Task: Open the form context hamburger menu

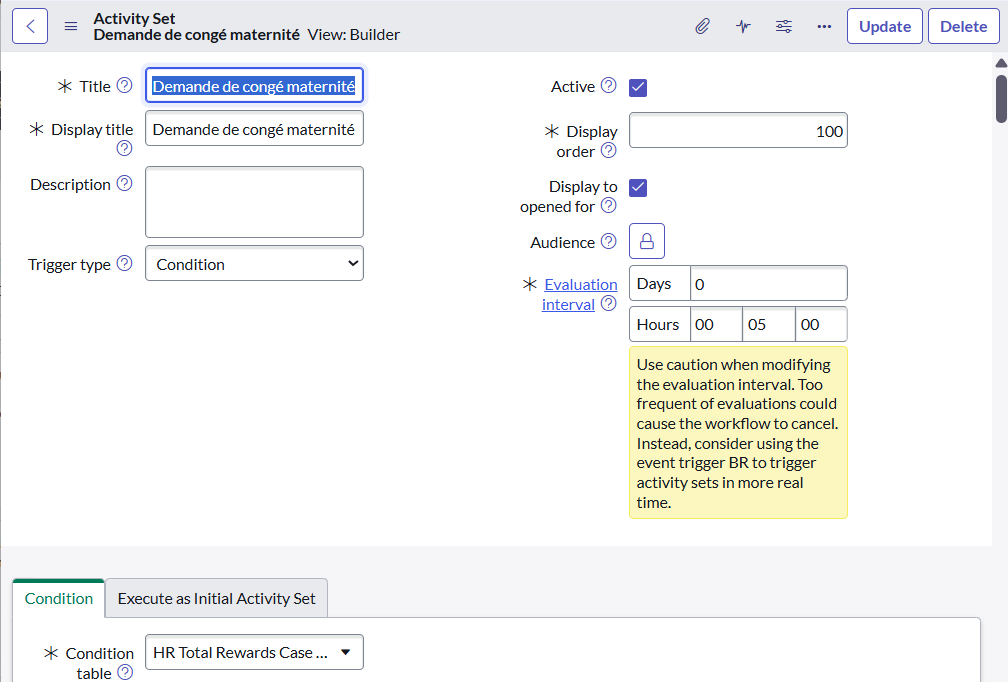Action: click(71, 26)
